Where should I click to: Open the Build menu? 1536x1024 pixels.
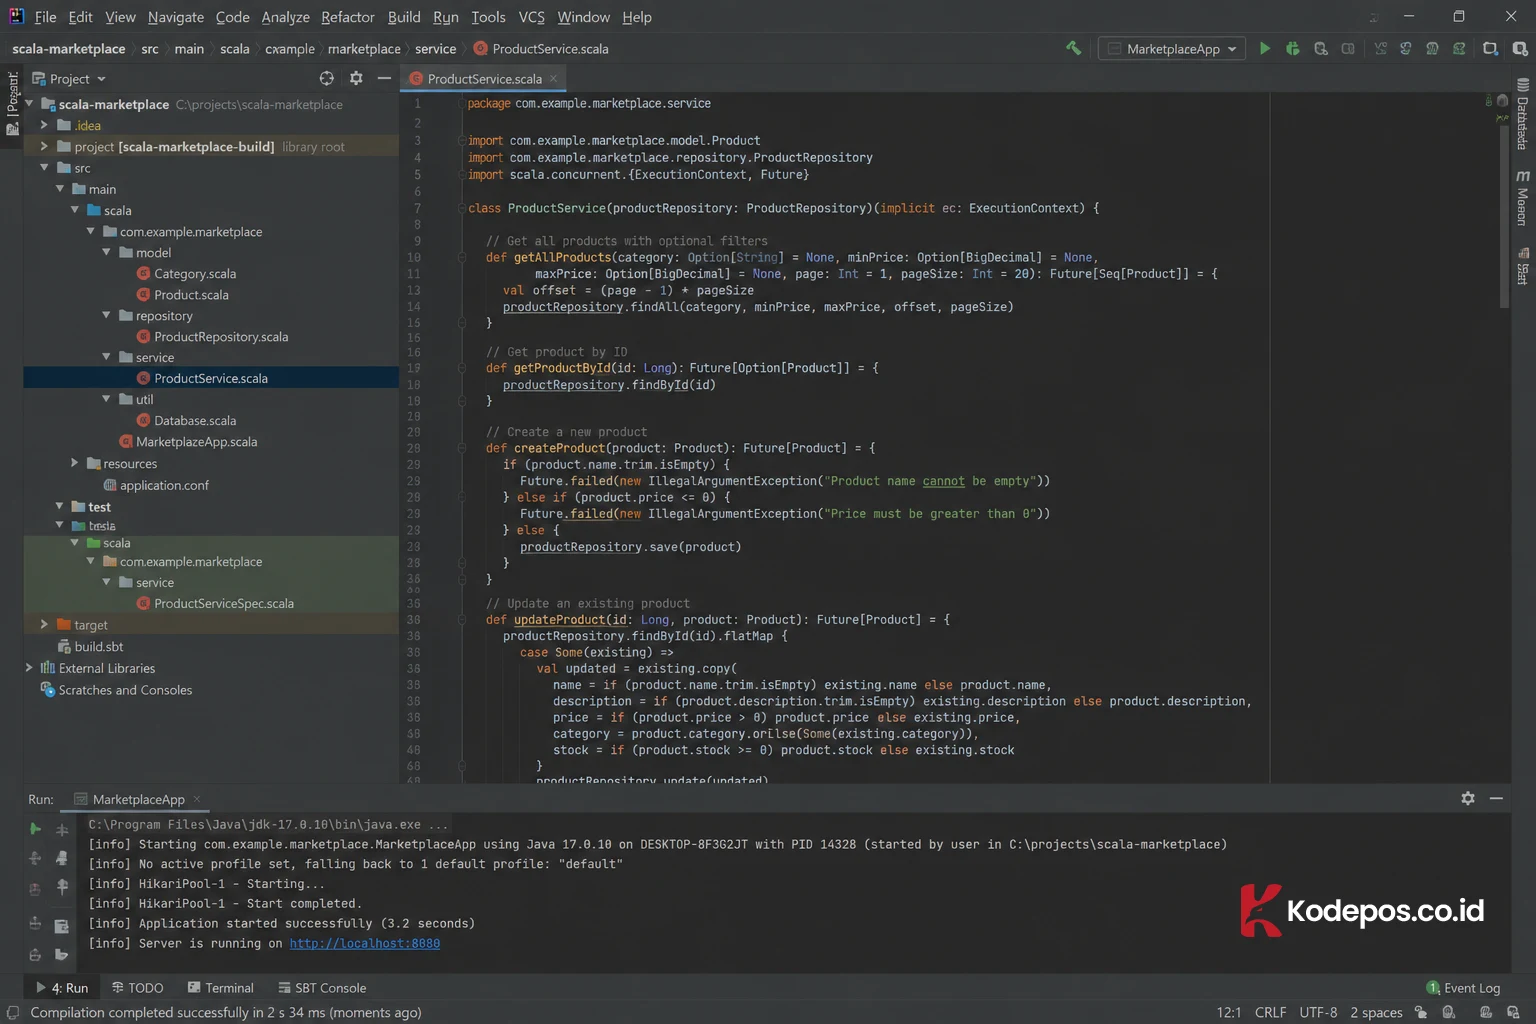coord(404,17)
